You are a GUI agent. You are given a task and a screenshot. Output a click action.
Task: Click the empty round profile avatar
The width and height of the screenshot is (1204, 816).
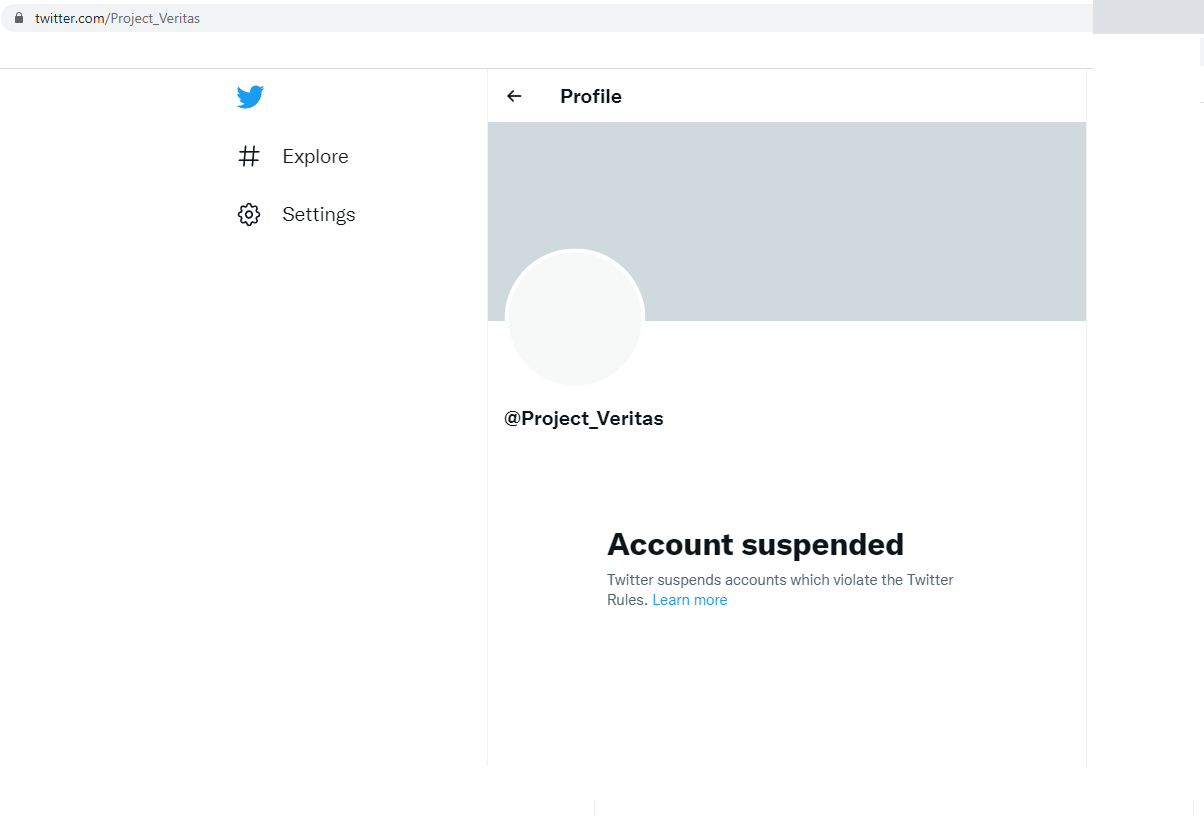pyautogui.click(x=575, y=318)
